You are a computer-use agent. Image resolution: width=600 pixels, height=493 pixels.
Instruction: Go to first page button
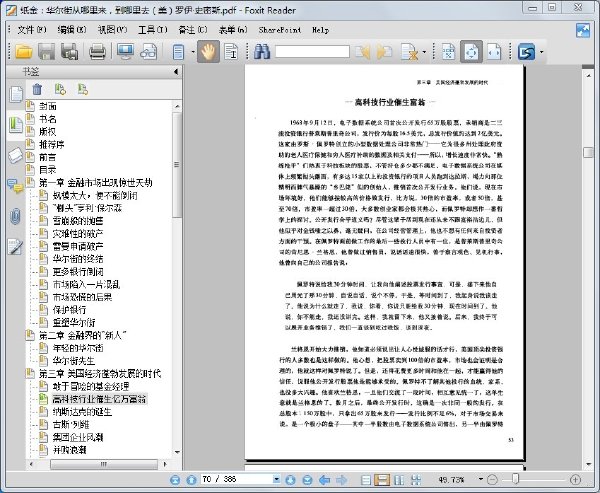tap(175, 480)
